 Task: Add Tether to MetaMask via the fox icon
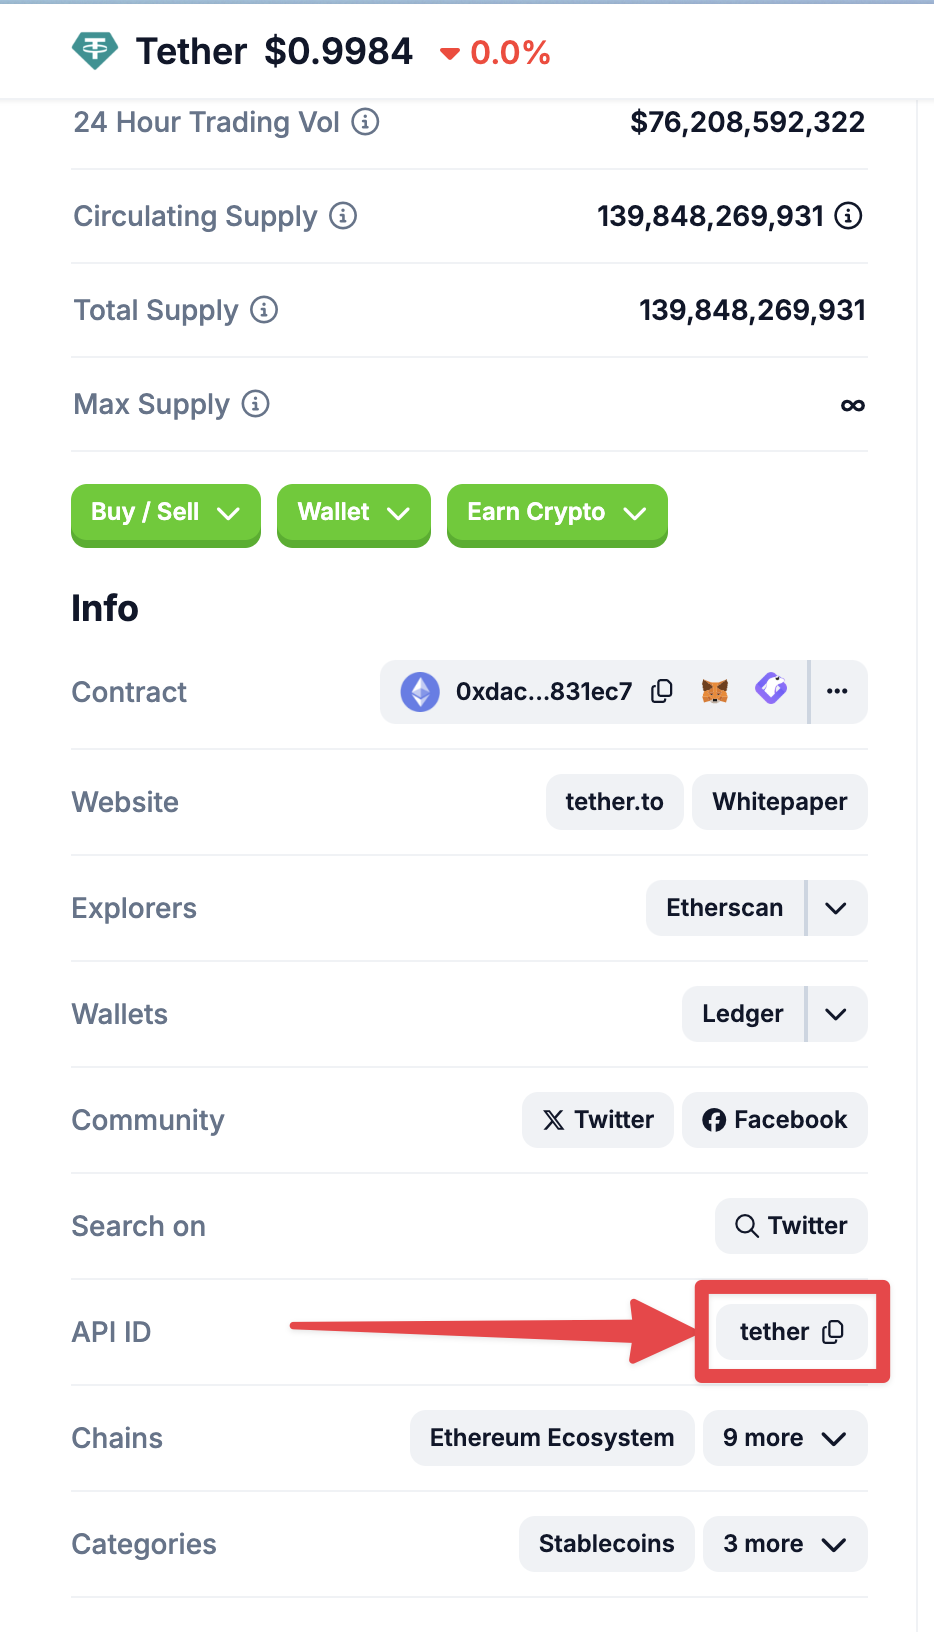click(714, 691)
